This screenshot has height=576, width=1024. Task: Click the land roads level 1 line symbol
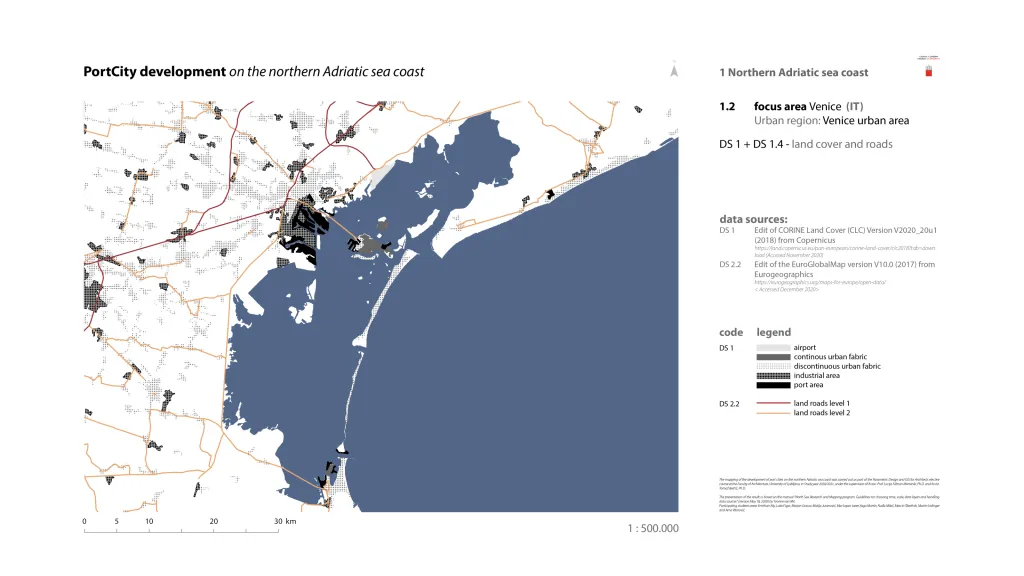click(x=772, y=403)
